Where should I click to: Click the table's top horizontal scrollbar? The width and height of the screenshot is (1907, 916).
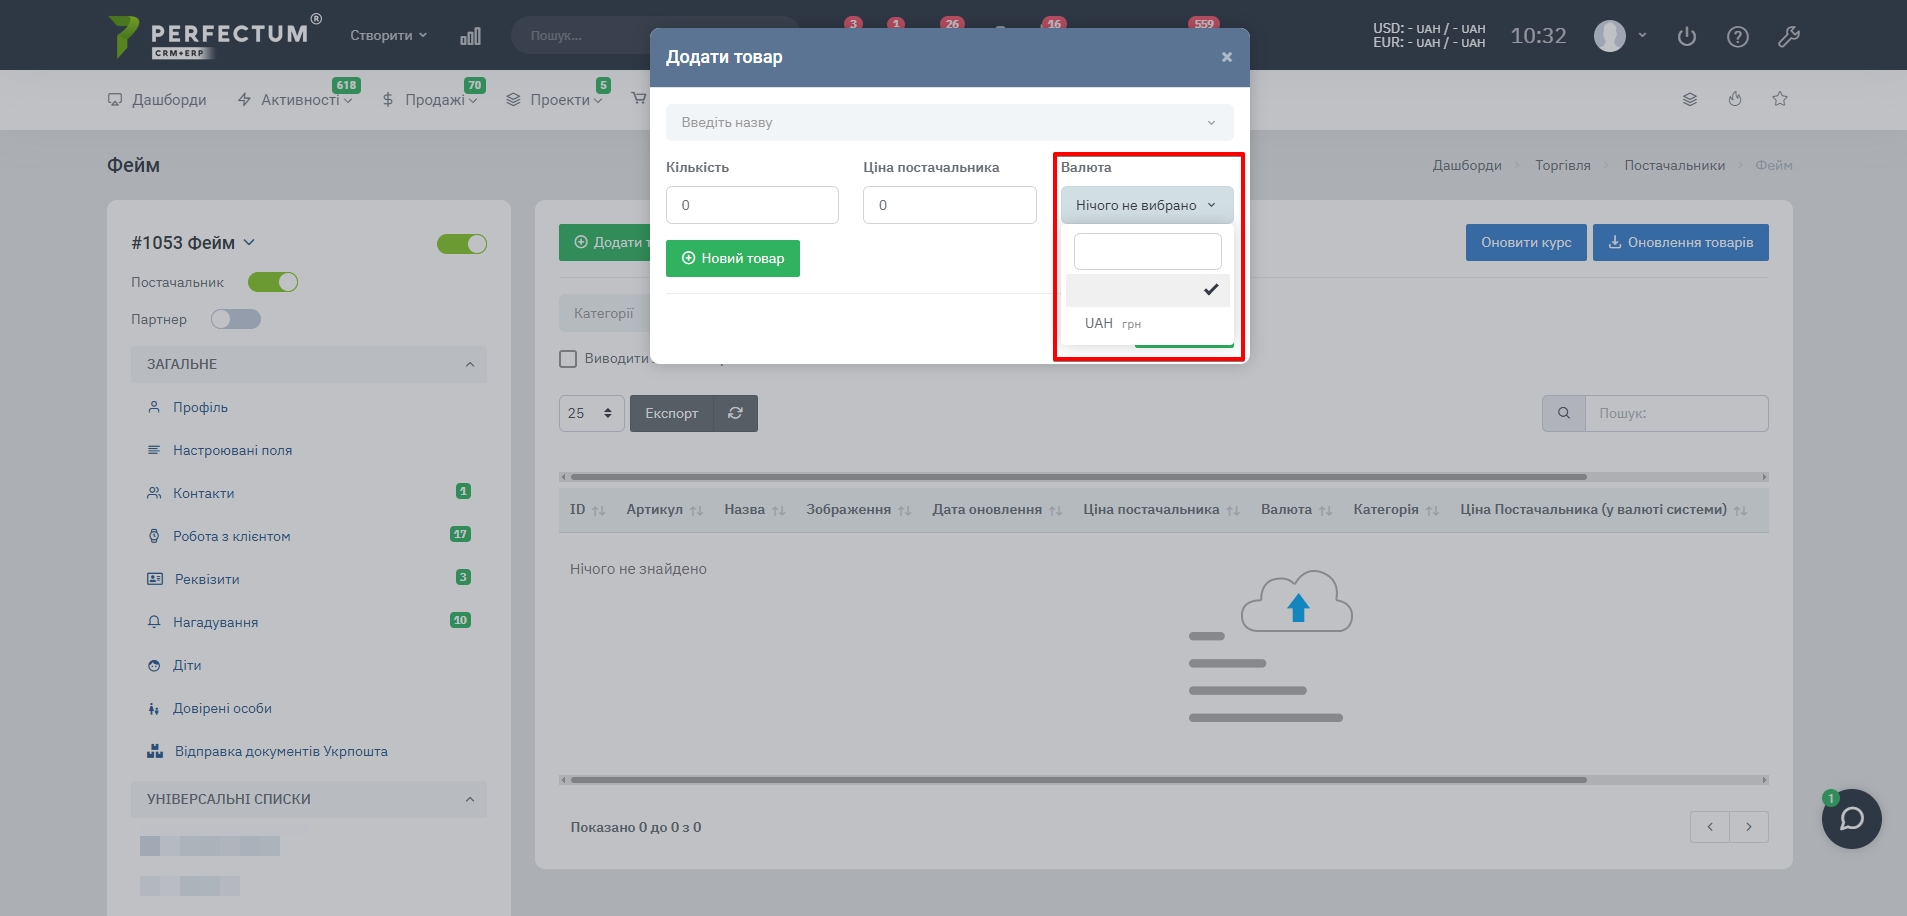pyautogui.click(x=1078, y=477)
